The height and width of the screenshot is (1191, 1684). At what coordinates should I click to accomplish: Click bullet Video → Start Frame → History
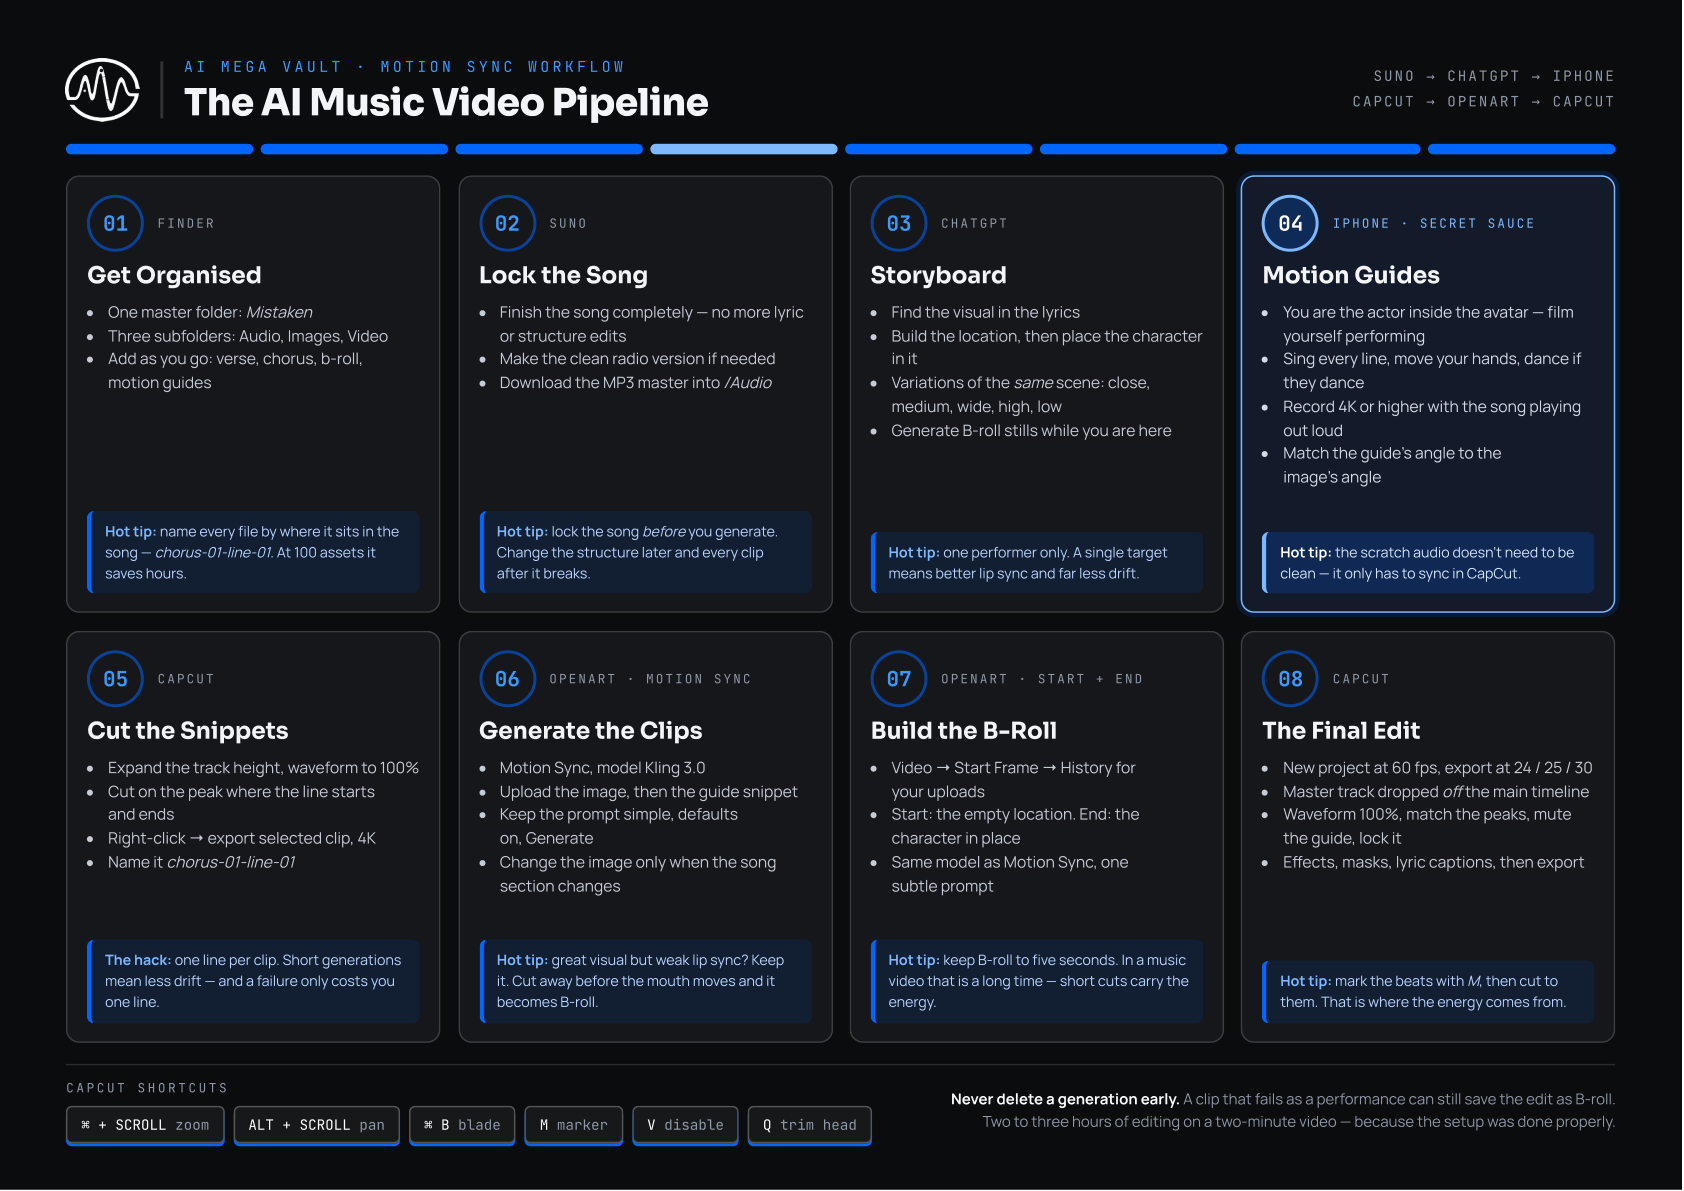point(1013,780)
